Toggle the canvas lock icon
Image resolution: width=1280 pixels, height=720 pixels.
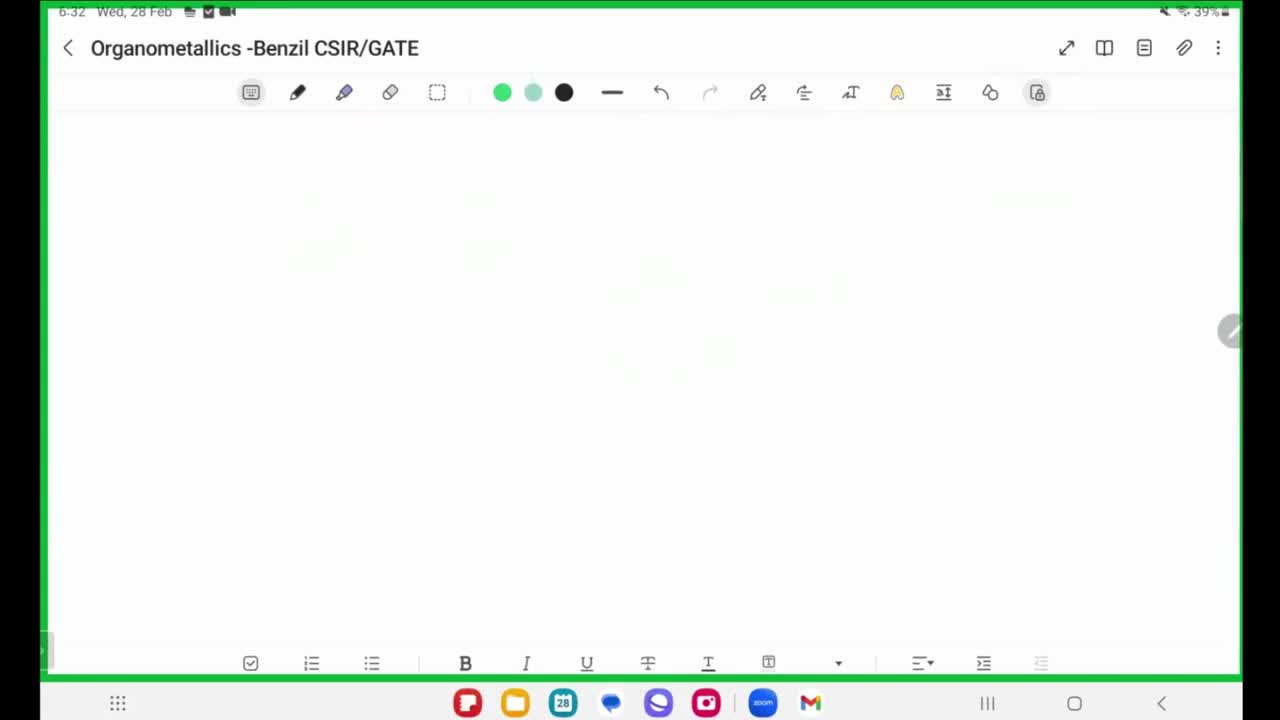[x=1037, y=93]
